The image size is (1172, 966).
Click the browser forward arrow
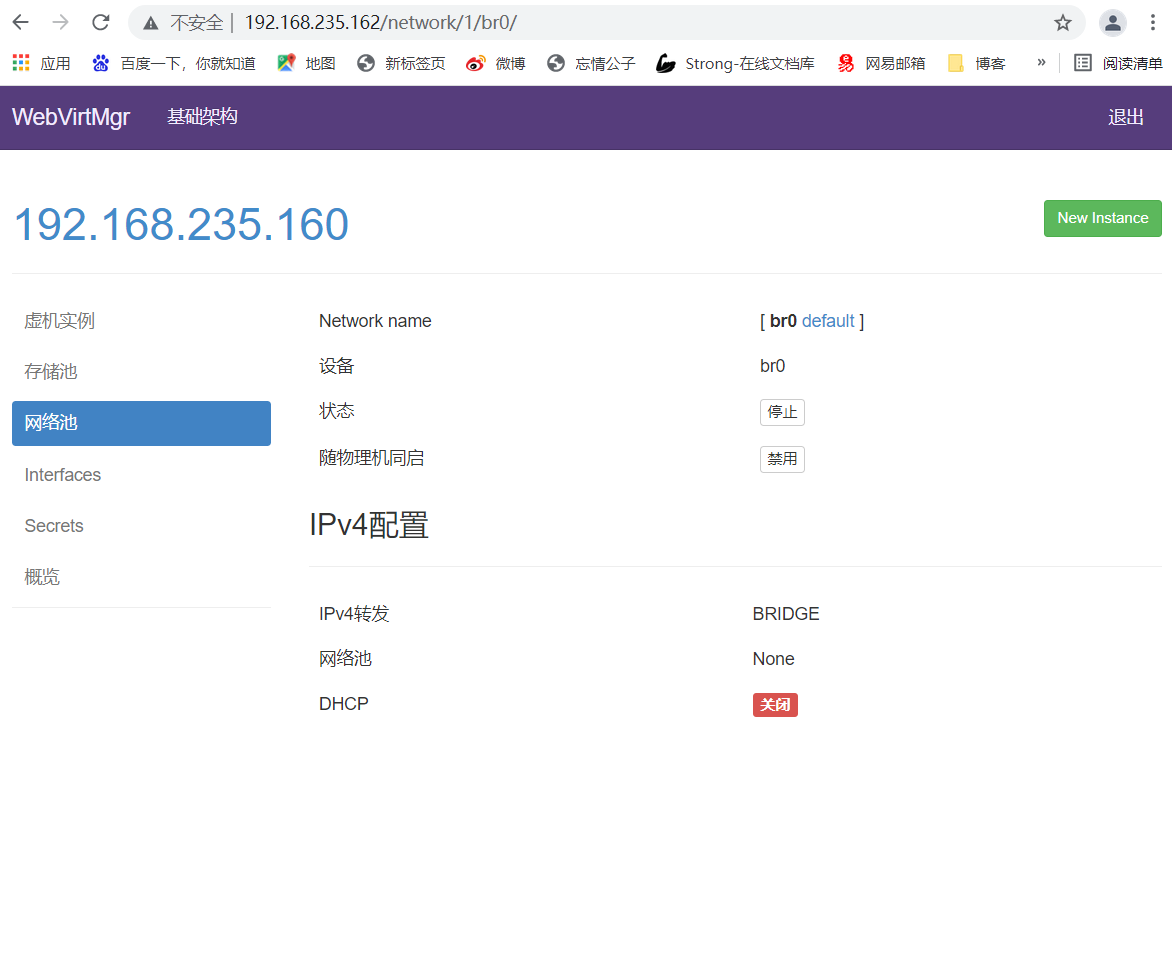61,22
